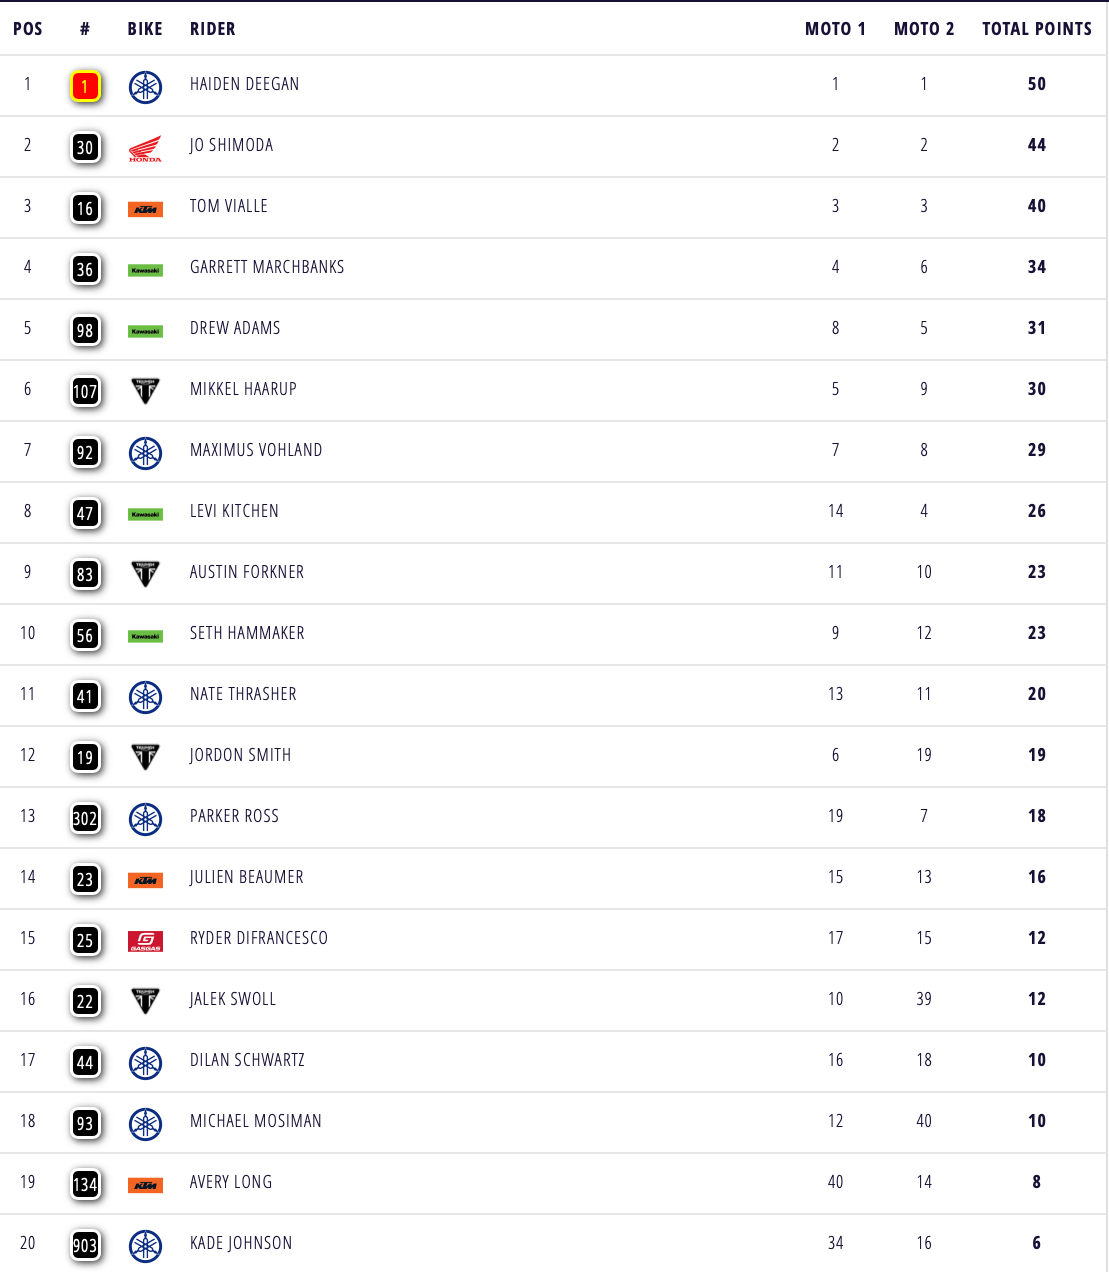Click the Yamaha logo beside Maximus Vohland
1109x1272 pixels.
[145, 452]
